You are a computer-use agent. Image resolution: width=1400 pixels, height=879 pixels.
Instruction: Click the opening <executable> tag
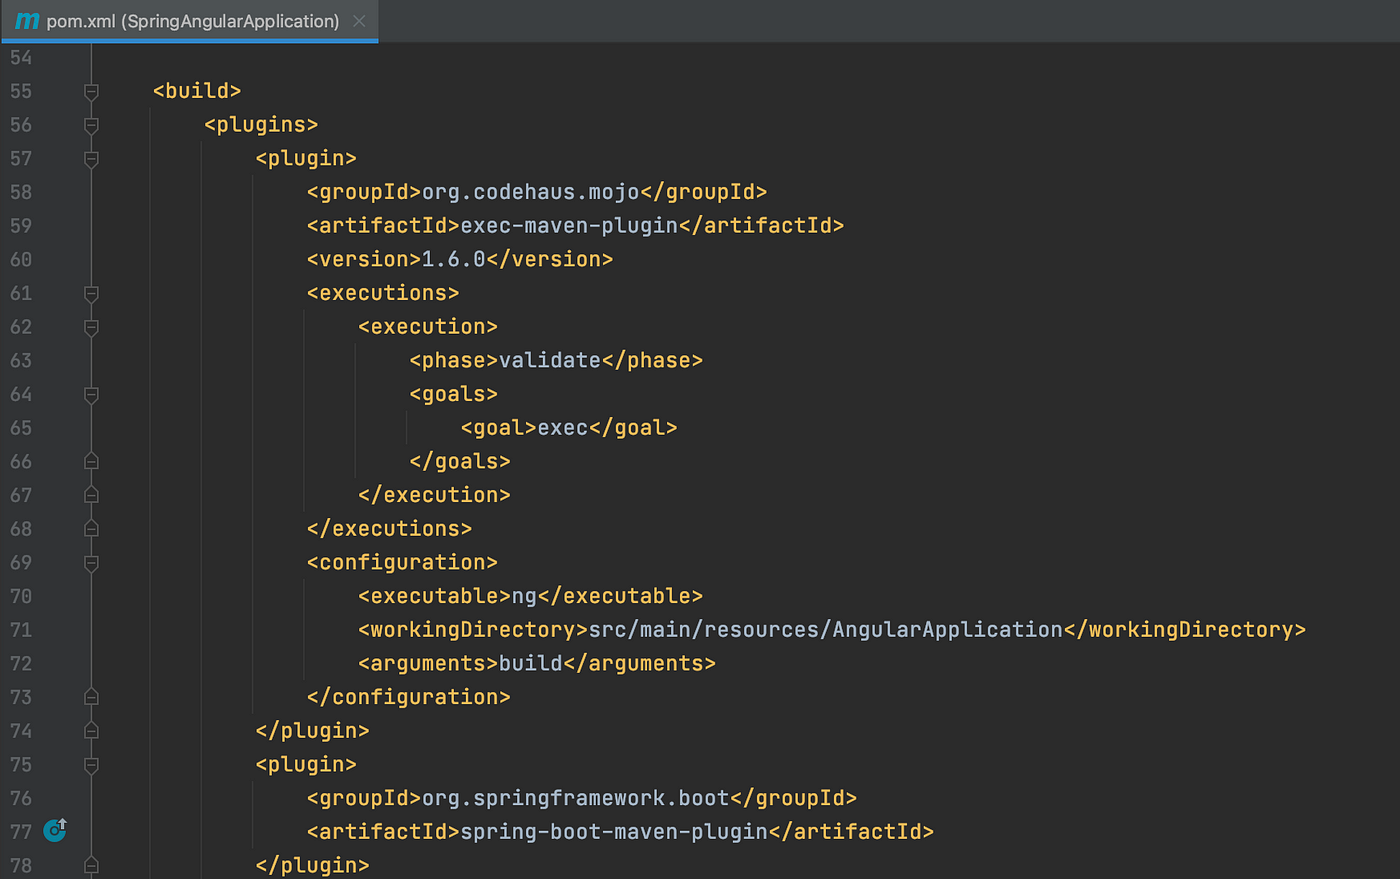coord(434,596)
